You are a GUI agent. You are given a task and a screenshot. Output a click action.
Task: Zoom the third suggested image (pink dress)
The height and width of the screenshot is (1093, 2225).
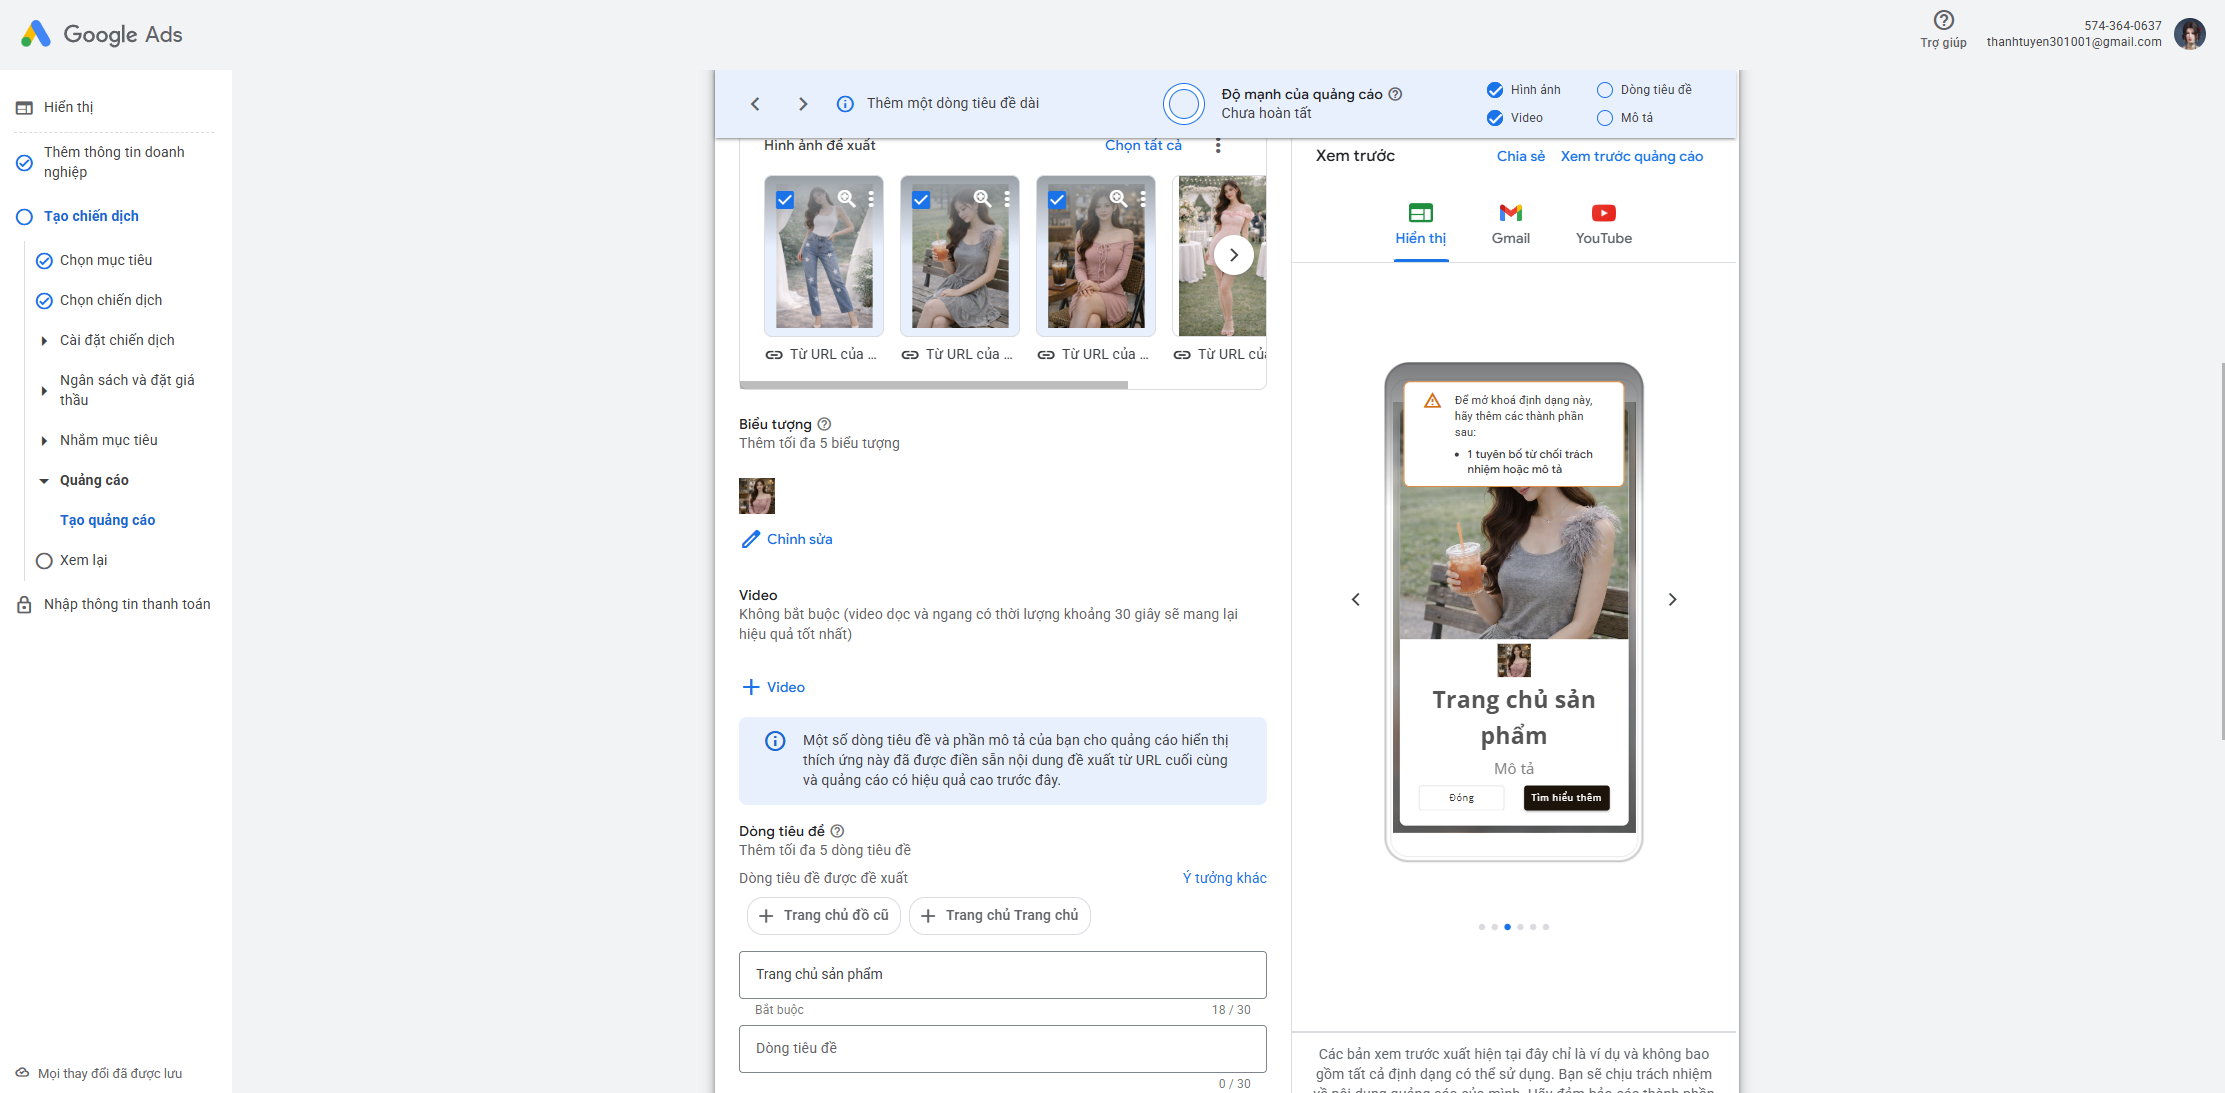click(1119, 199)
